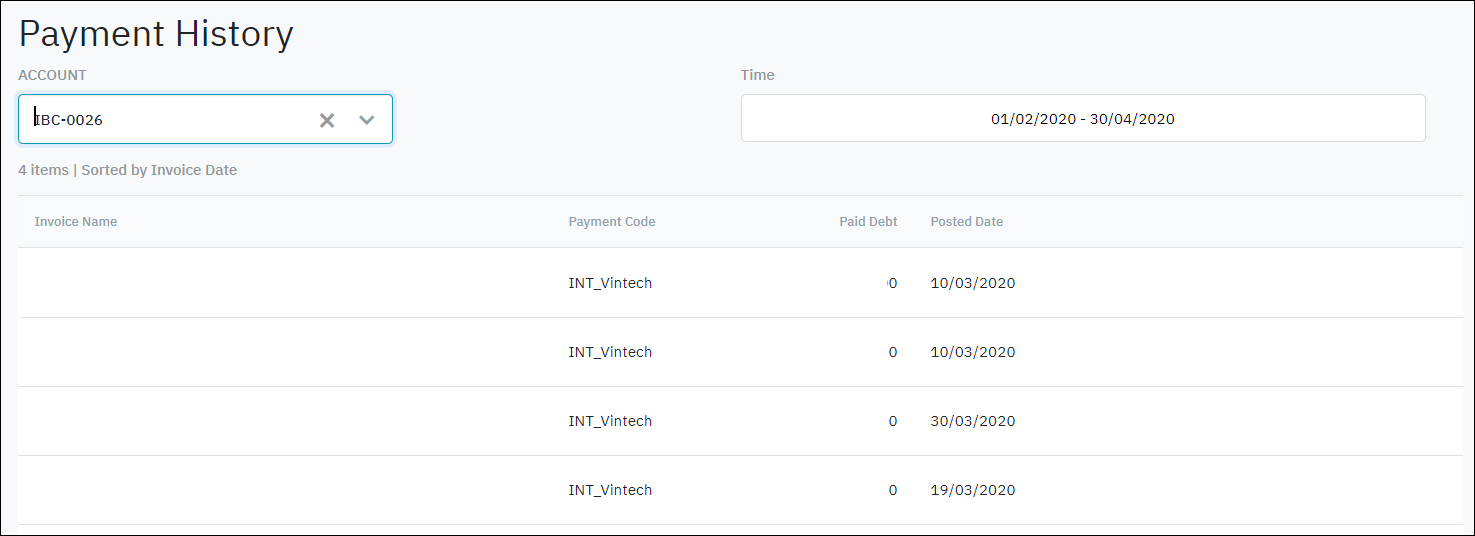Screen dimensions: 1475x536
Task: Click Paid Debt value in 19/03/2020 row
Action: coord(893,490)
